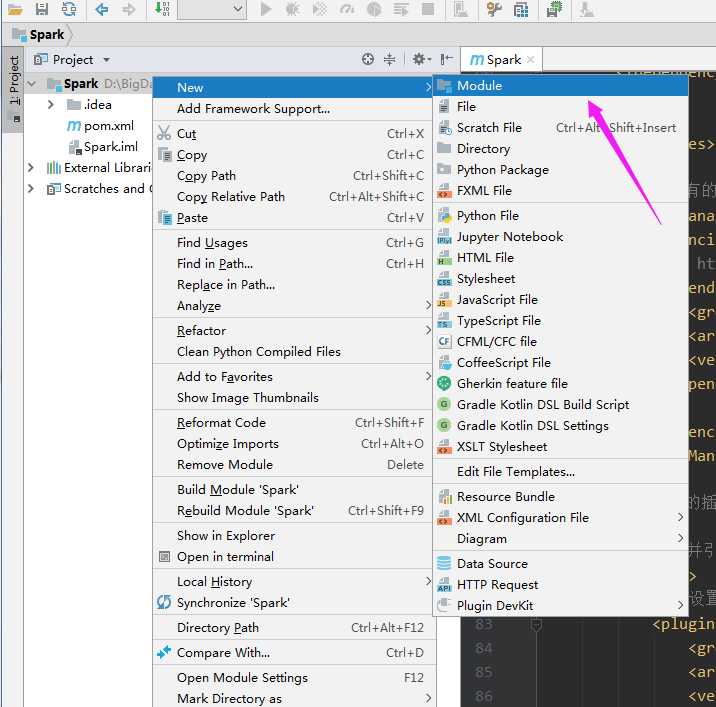716x707 pixels.
Task: Click the Build project icon
Action: pyautogui.click(x=163, y=9)
